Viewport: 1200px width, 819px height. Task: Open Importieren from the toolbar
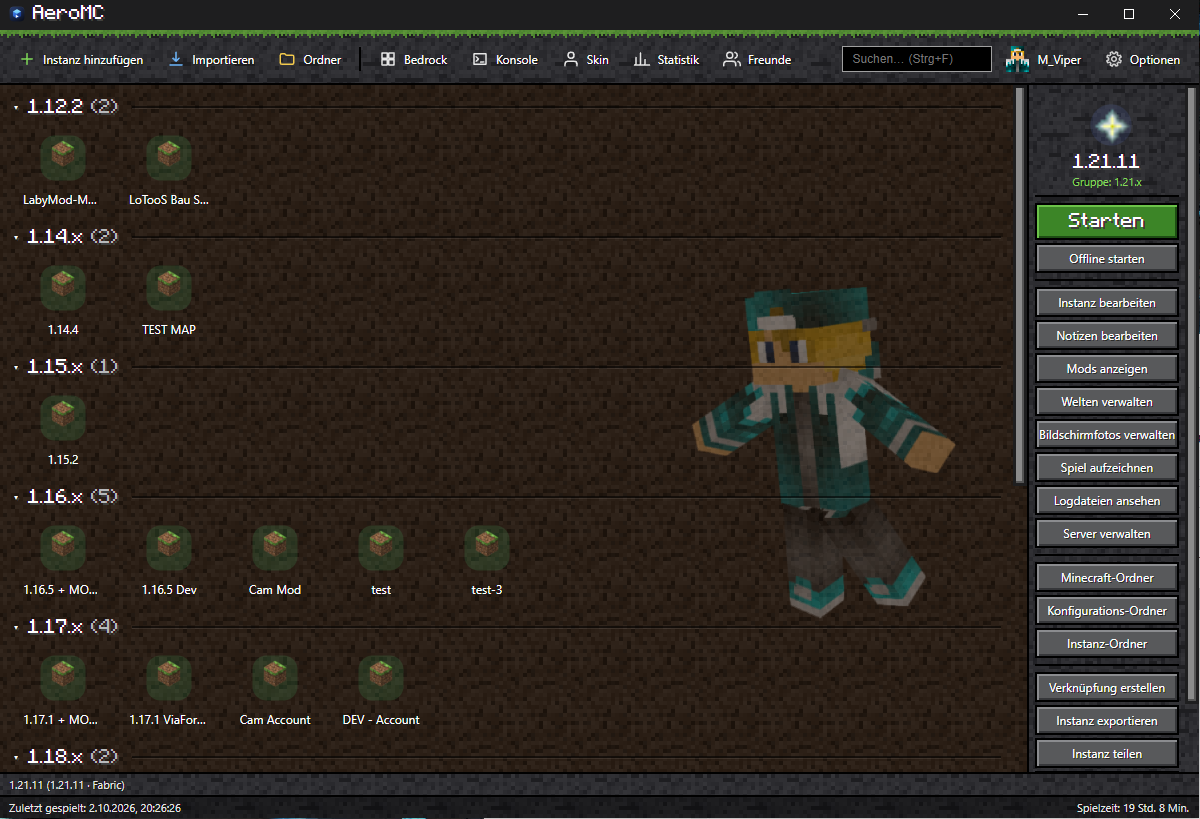pos(211,60)
